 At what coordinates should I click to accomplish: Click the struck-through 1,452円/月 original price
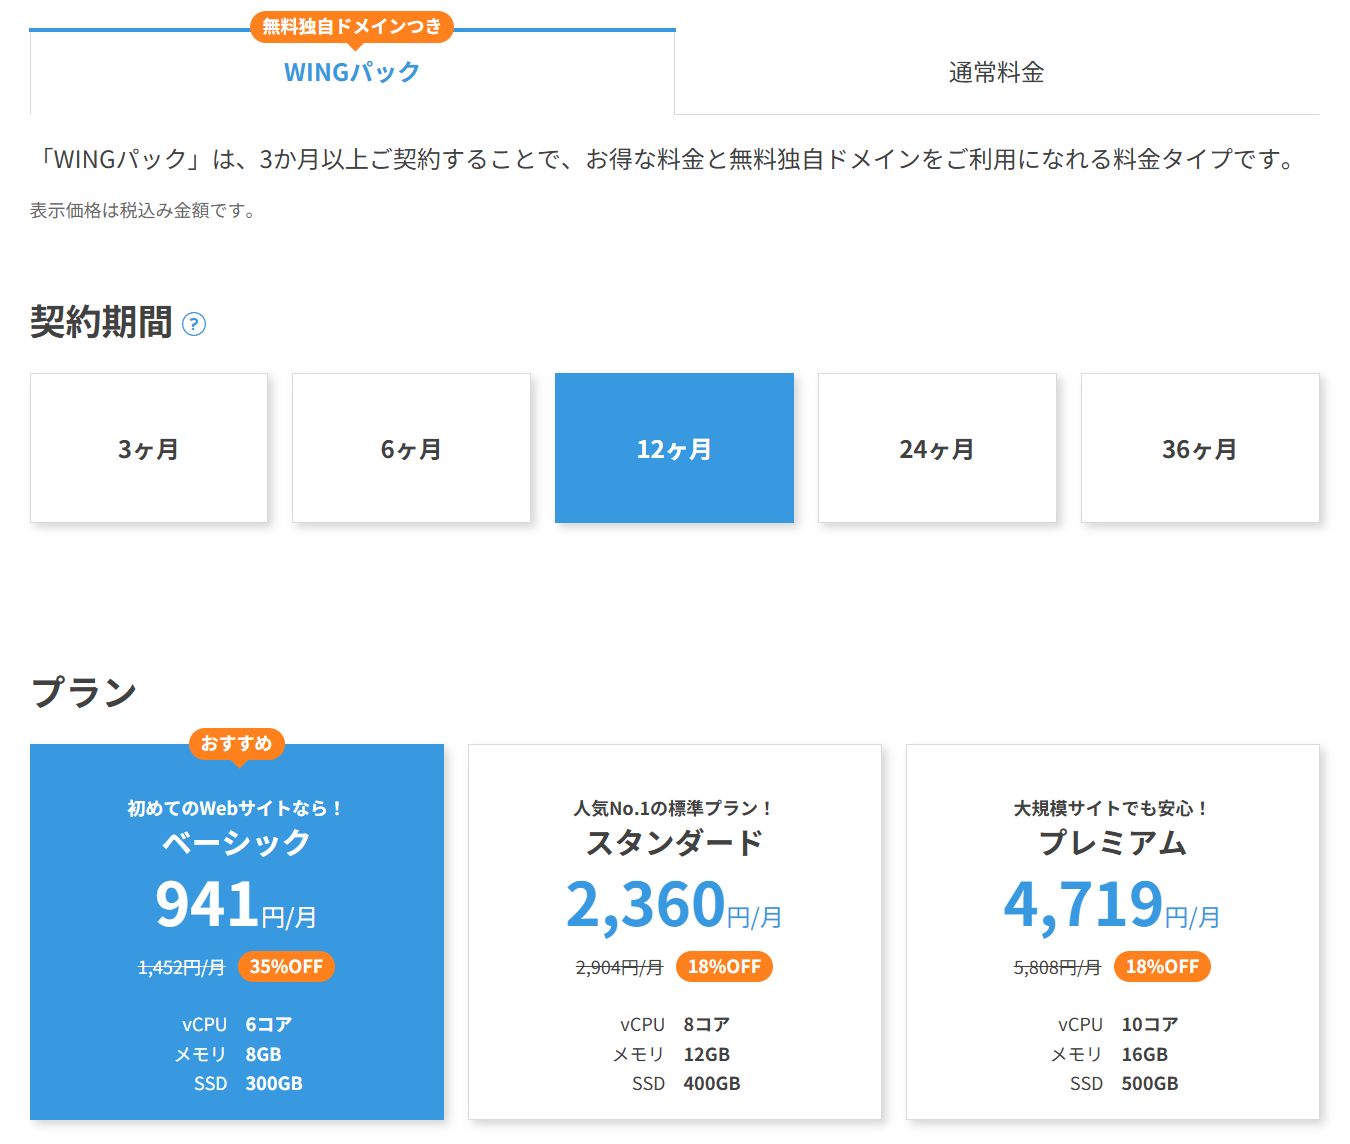pos(181,968)
